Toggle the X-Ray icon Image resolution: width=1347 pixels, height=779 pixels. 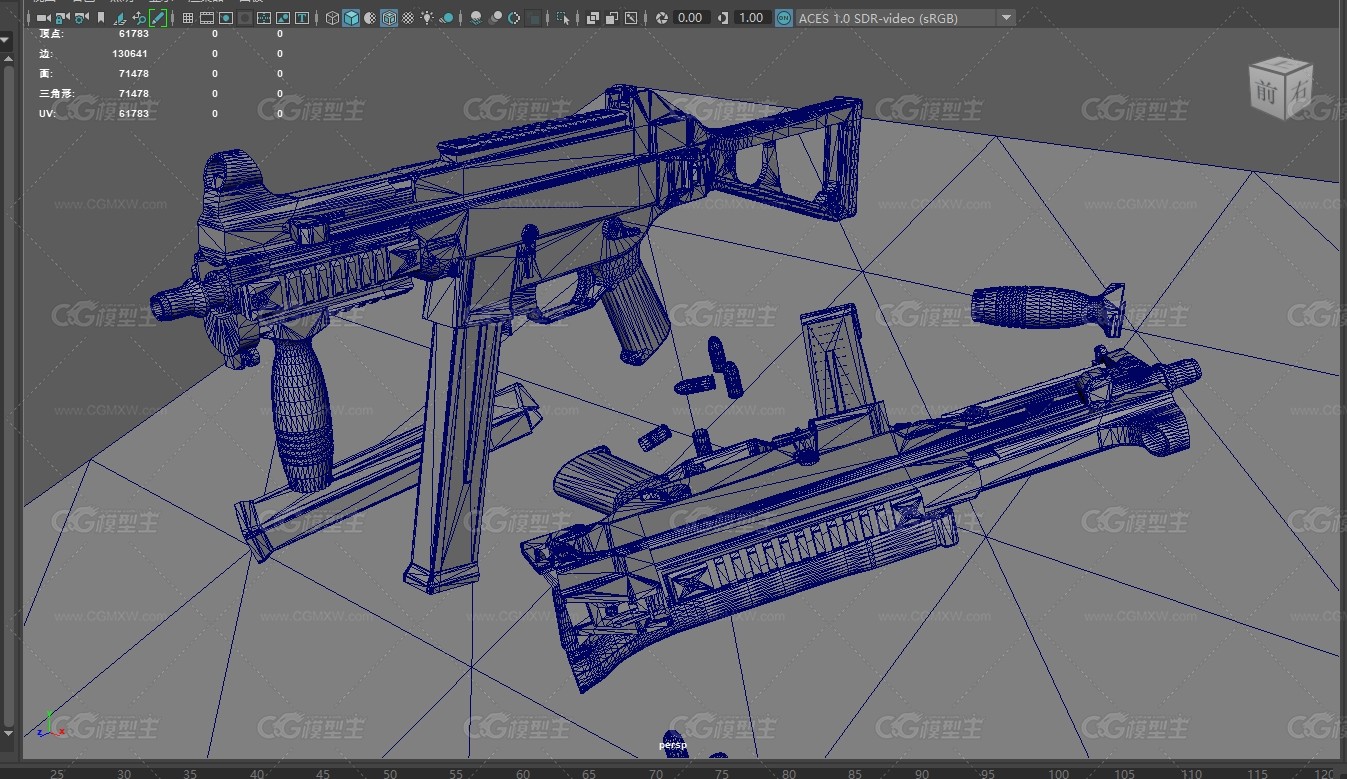click(x=593, y=18)
